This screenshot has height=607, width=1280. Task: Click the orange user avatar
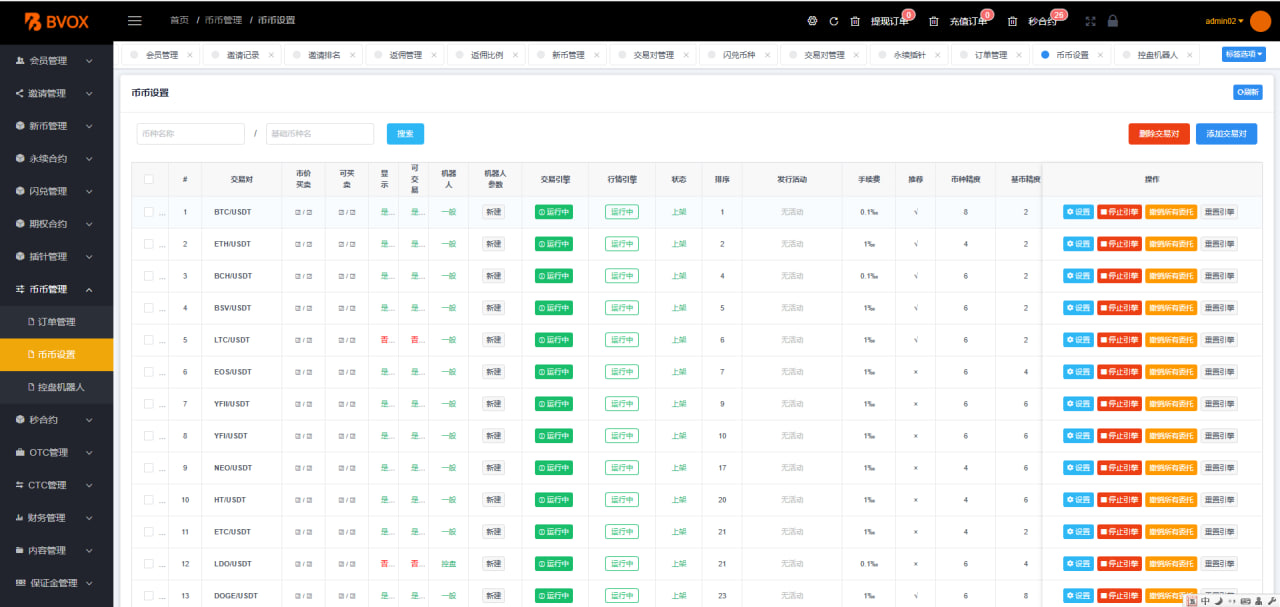pyautogui.click(x=1260, y=21)
